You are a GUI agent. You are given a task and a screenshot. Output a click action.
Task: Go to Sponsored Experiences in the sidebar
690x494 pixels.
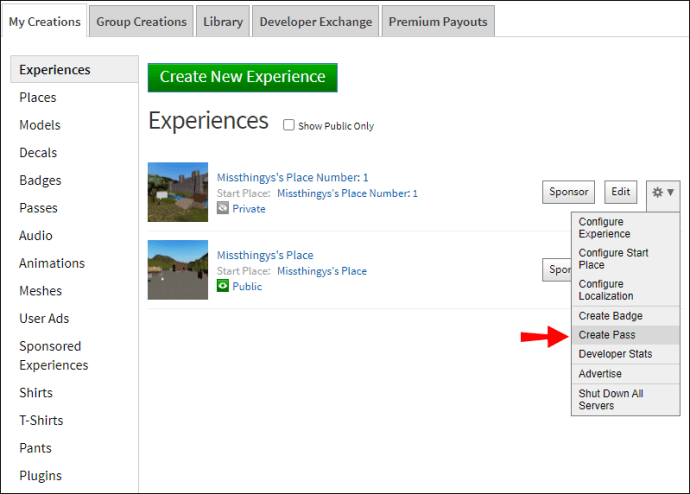coord(54,355)
